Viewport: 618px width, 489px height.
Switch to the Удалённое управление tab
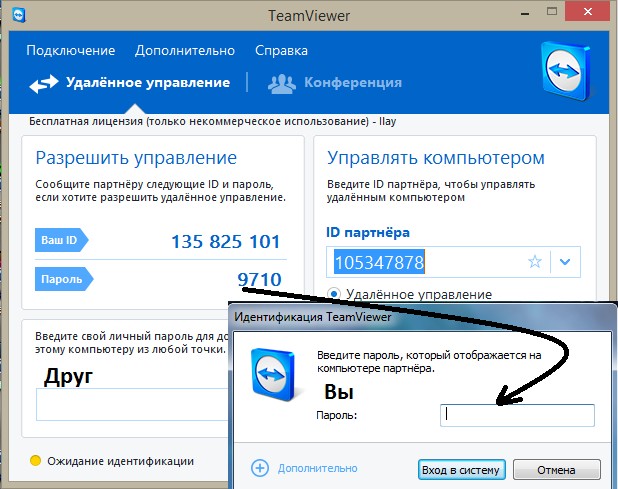[x=148, y=83]
